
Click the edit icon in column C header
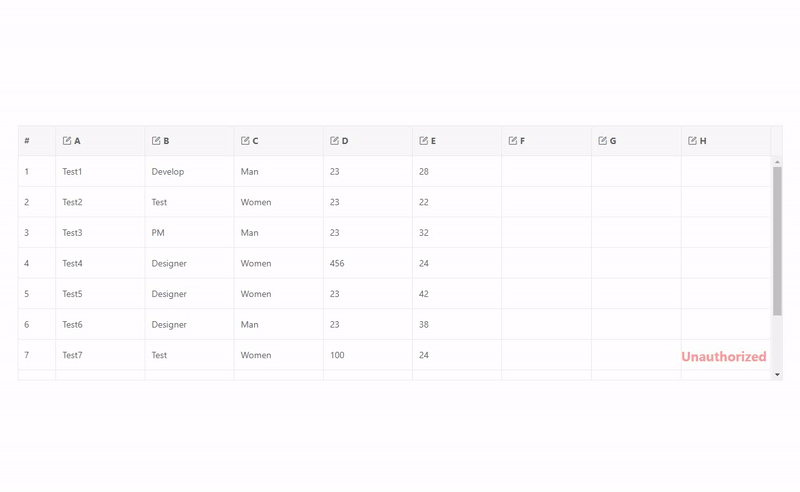245,141
